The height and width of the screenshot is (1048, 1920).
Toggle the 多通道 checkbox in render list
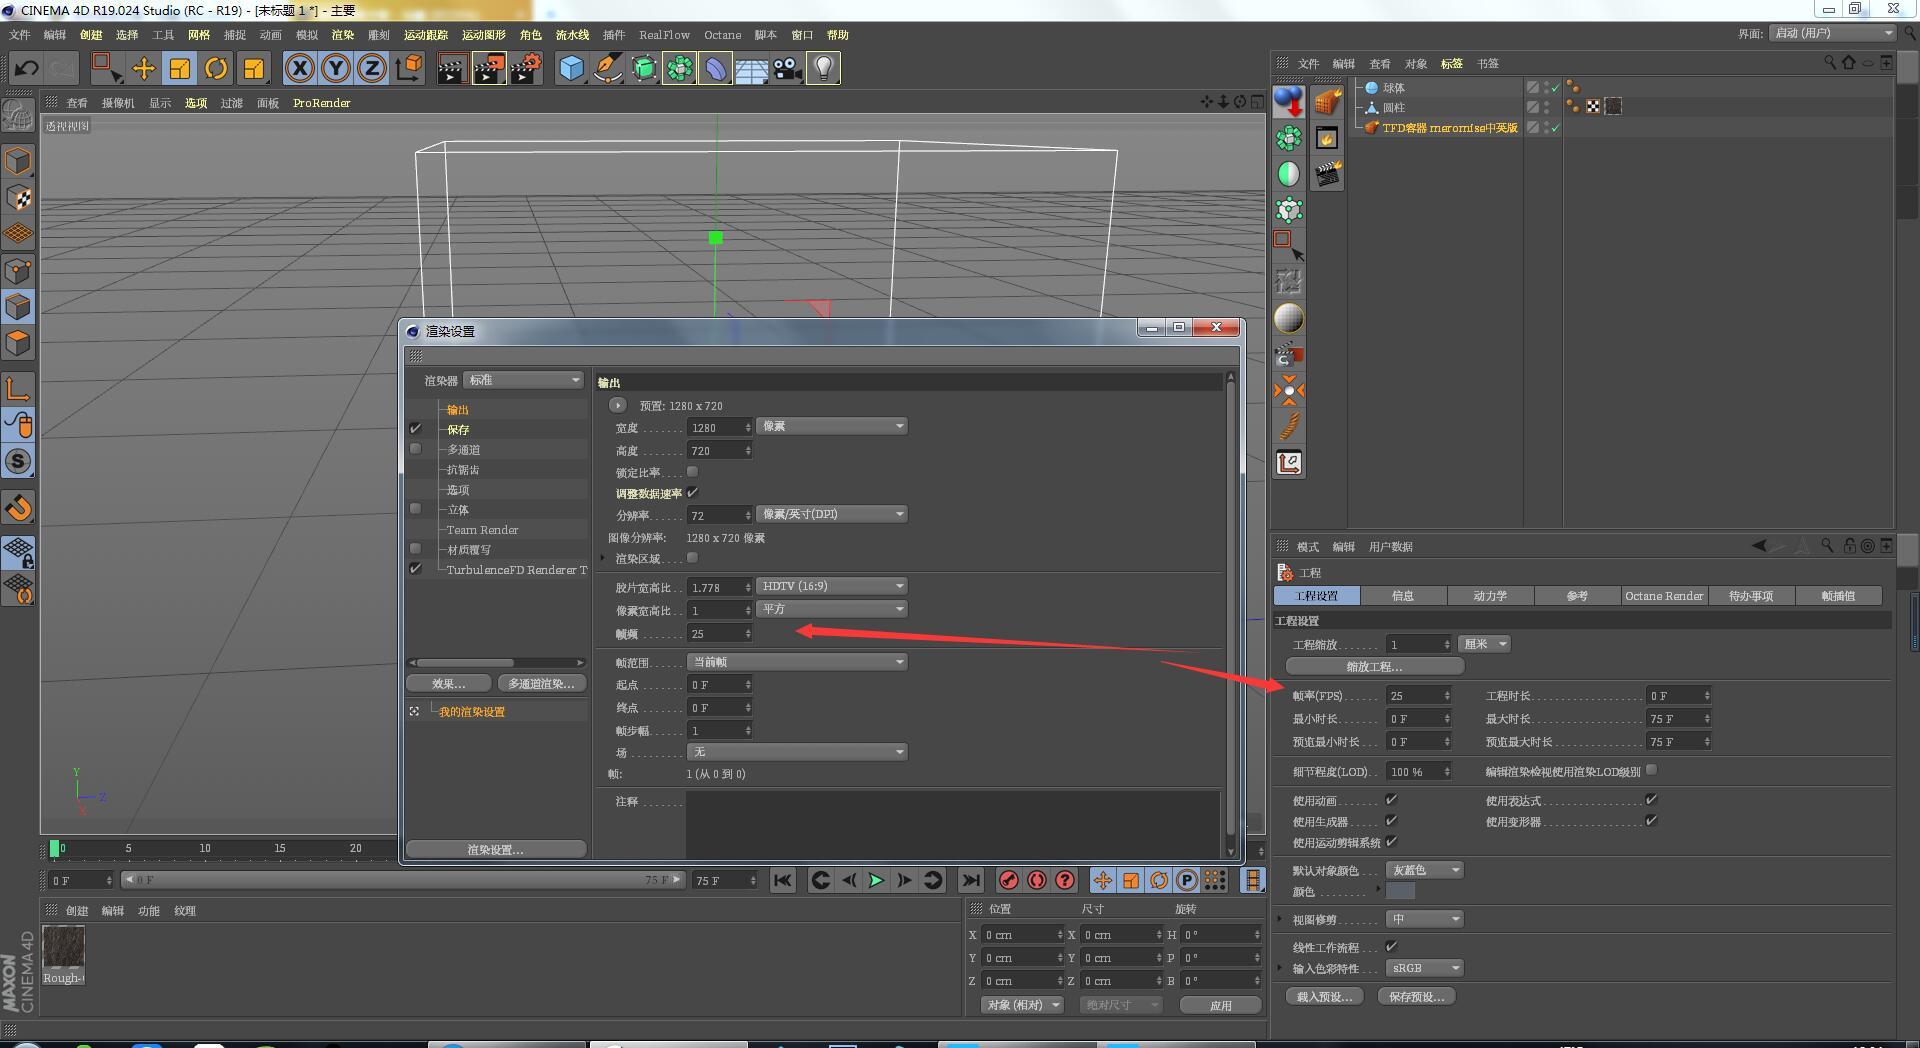(416, 449)
